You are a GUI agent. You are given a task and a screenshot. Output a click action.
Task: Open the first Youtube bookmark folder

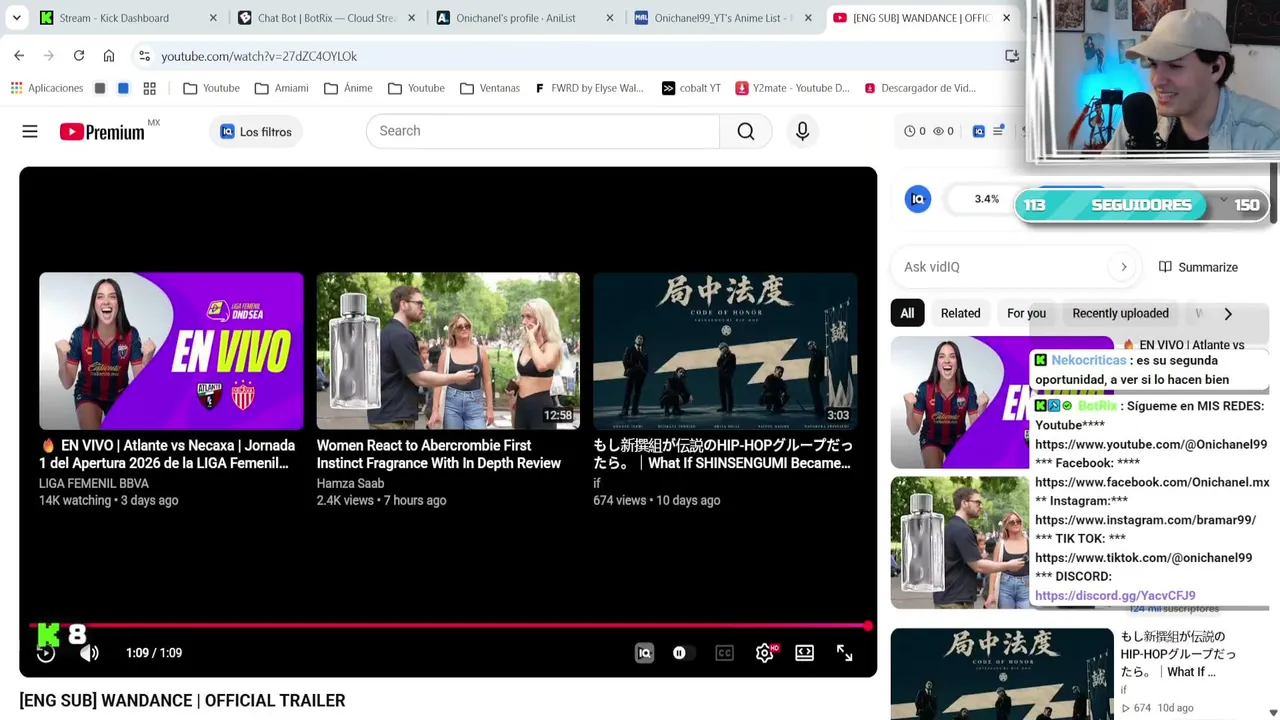click(211, 88)
